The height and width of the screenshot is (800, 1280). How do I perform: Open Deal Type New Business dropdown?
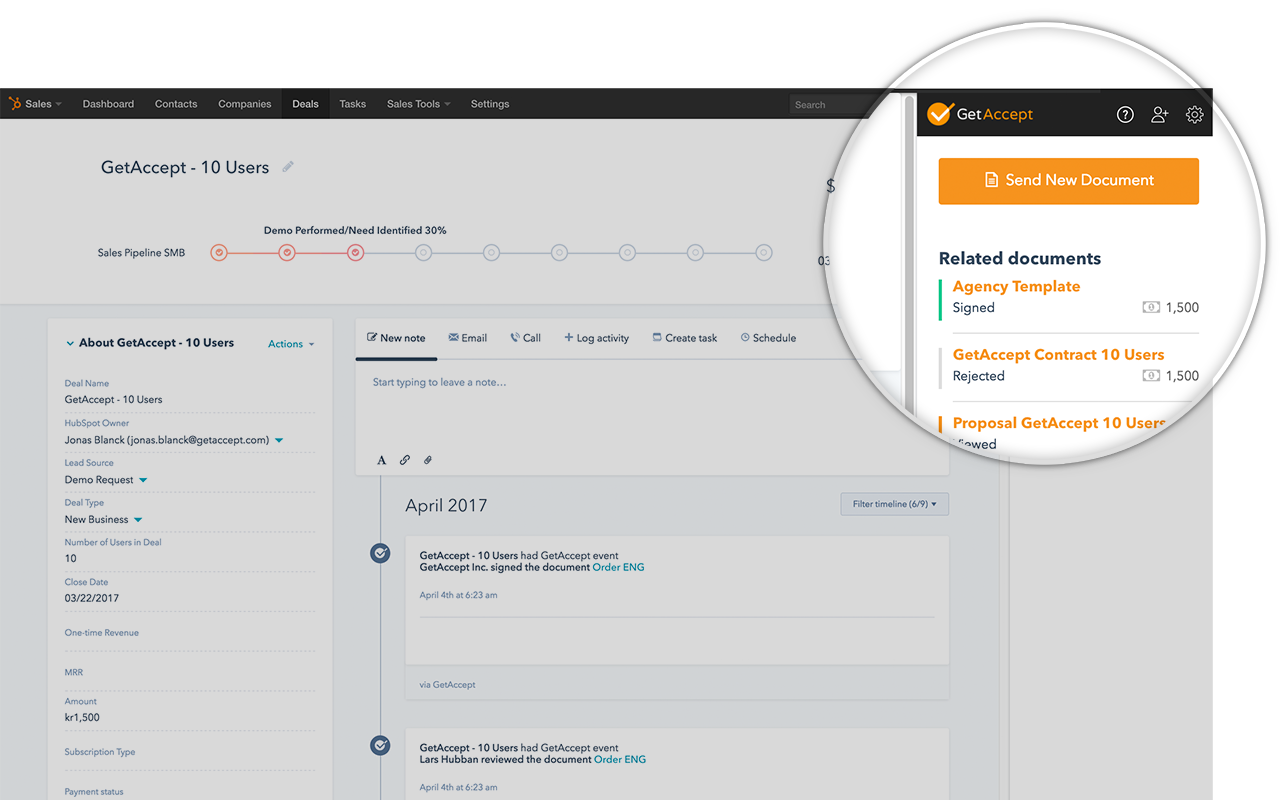click(x=138, y=520)
